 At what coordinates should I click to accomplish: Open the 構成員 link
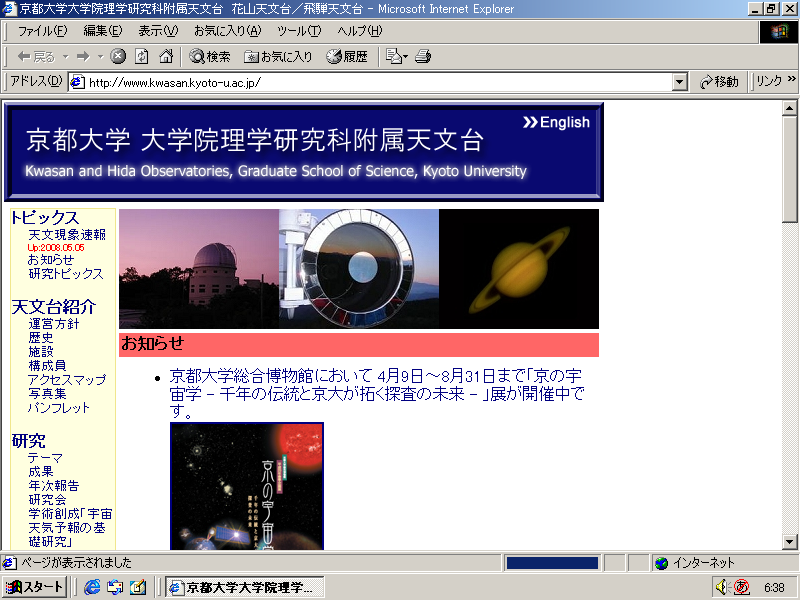pos(47,366)
